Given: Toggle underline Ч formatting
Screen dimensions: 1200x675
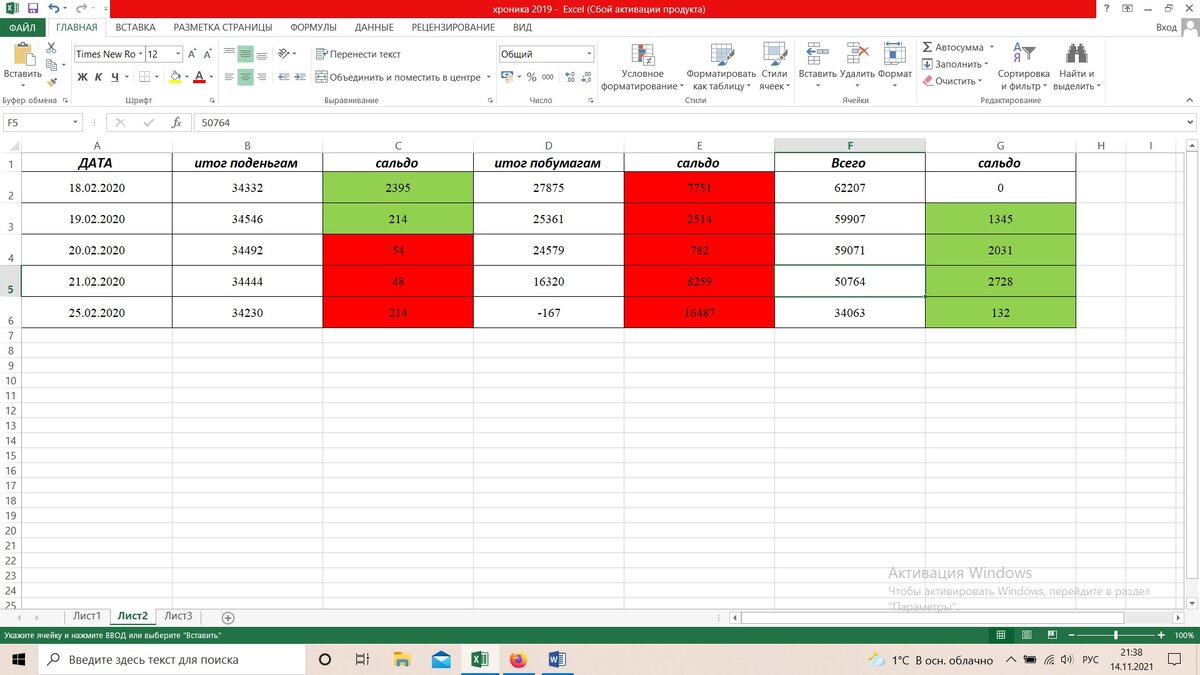Looking at the screenshot, I should 115,77.
